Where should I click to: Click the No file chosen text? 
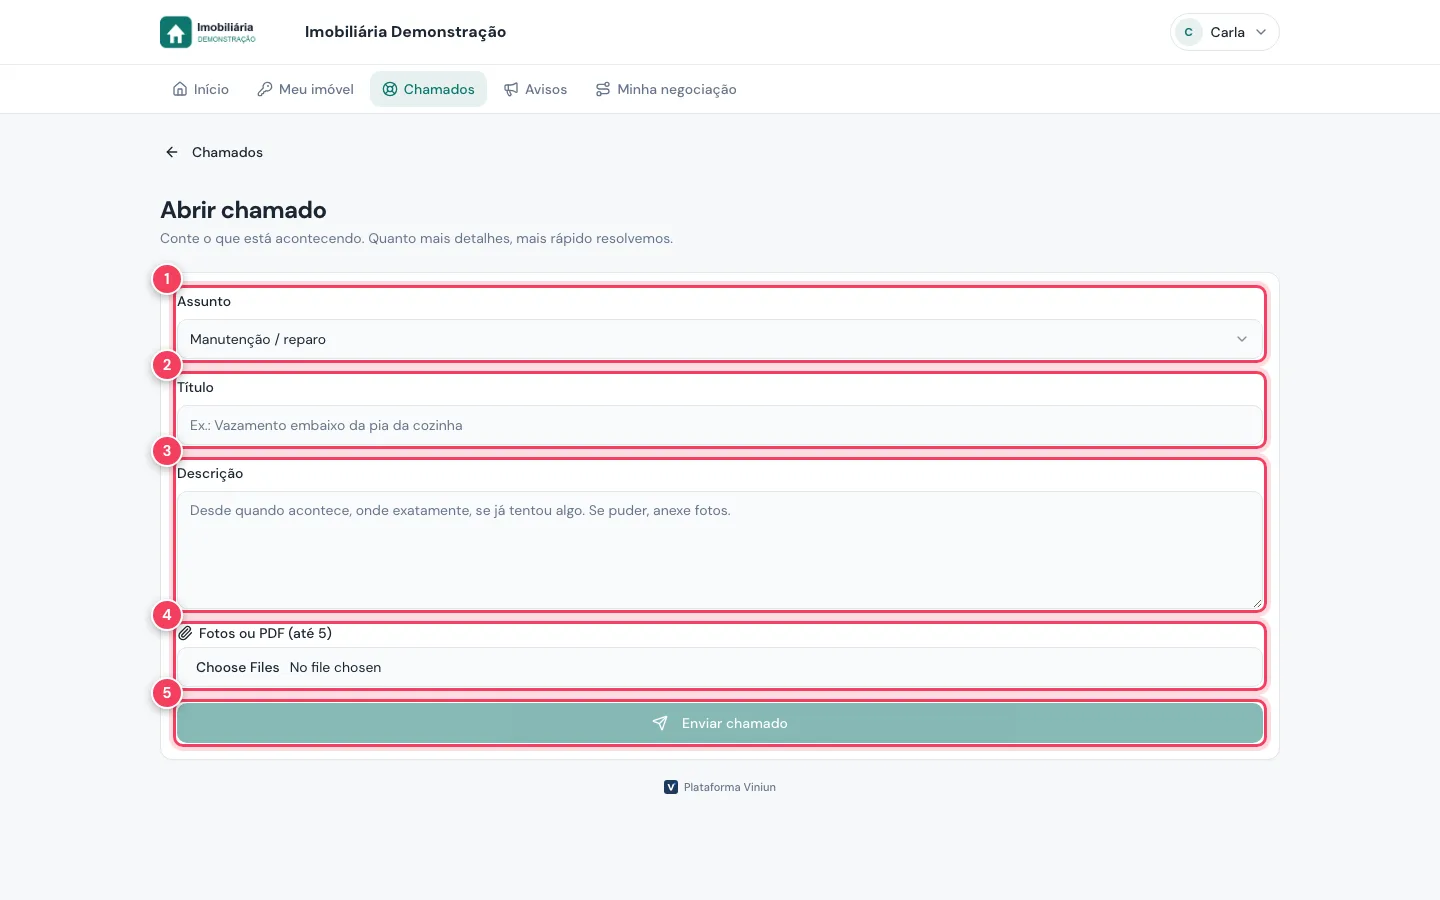click(335, 667)
